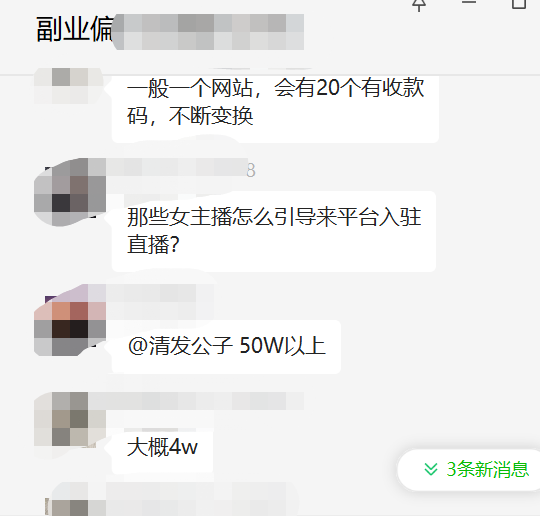Screen dimensions: 540x516
Task: Select the 大概4w message bubble
Action: coord(162,448)
